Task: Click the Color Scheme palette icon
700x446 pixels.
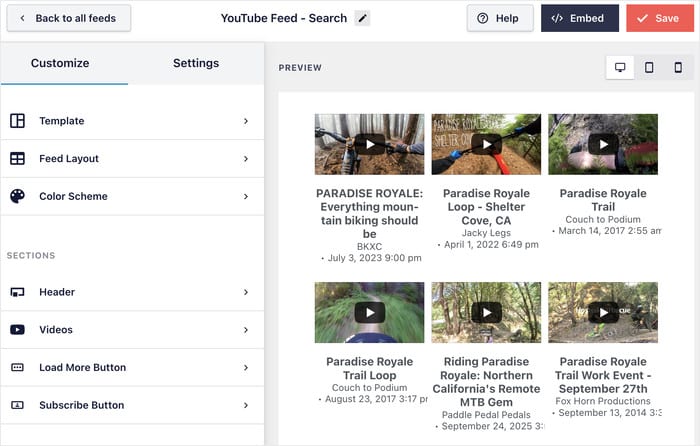Action: 17,196
